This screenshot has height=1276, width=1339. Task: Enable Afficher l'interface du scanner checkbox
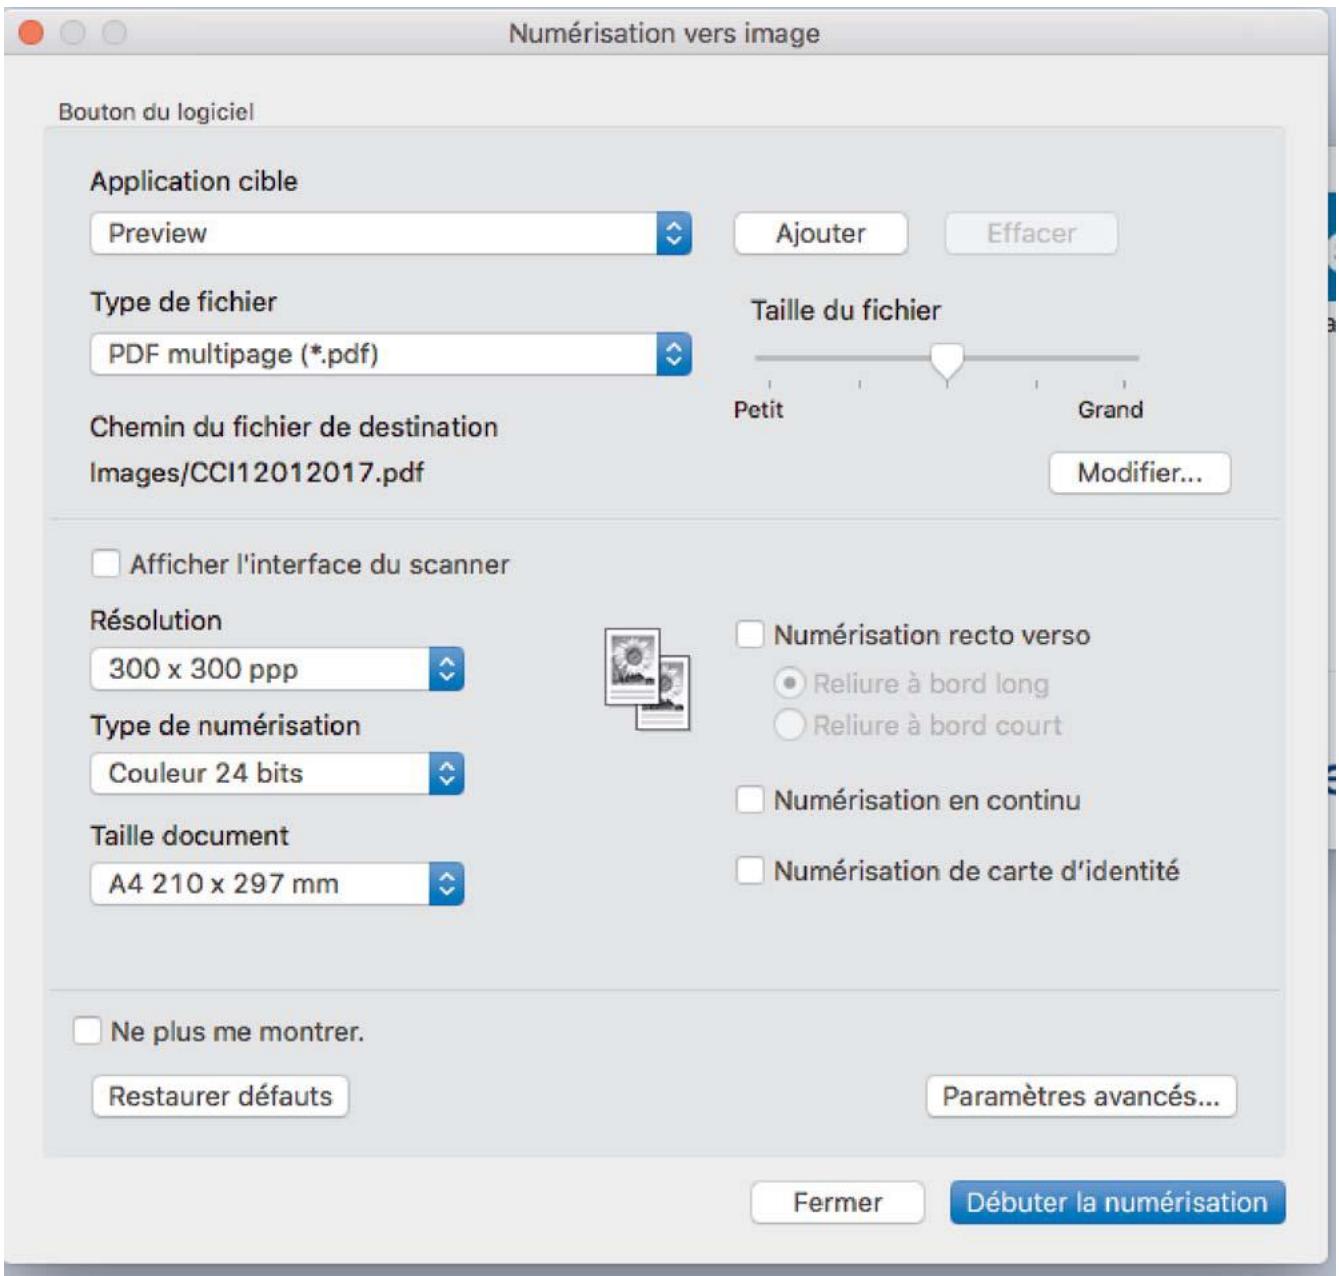pyautogui.click(x=105, y=564)
